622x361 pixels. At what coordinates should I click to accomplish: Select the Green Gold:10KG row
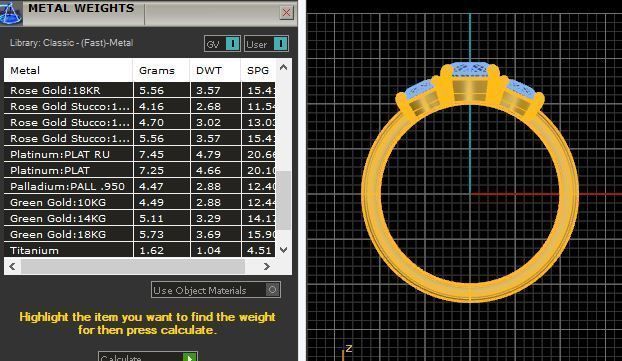[x=140, y=202]
